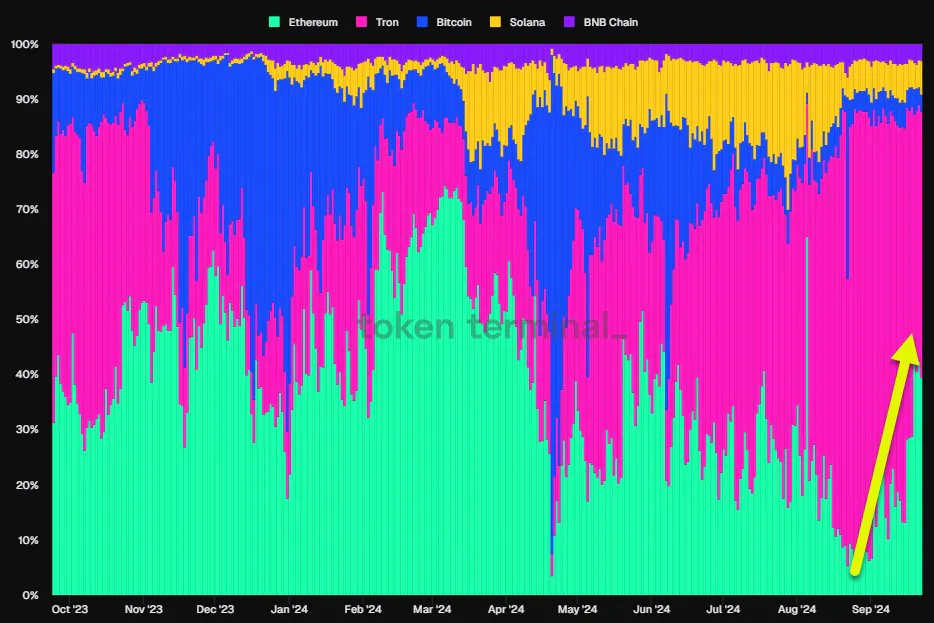Click the "90%" y-axis label

[27, 99]
